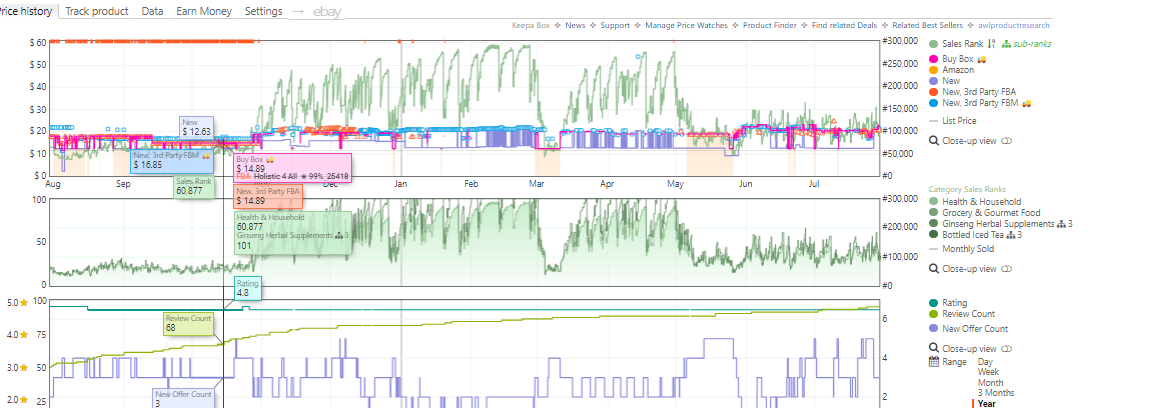The width and height of the screenshot is (1162, 408).
Task: Click the green sub-ranks tree icon
Action: tap(1006, 44)
